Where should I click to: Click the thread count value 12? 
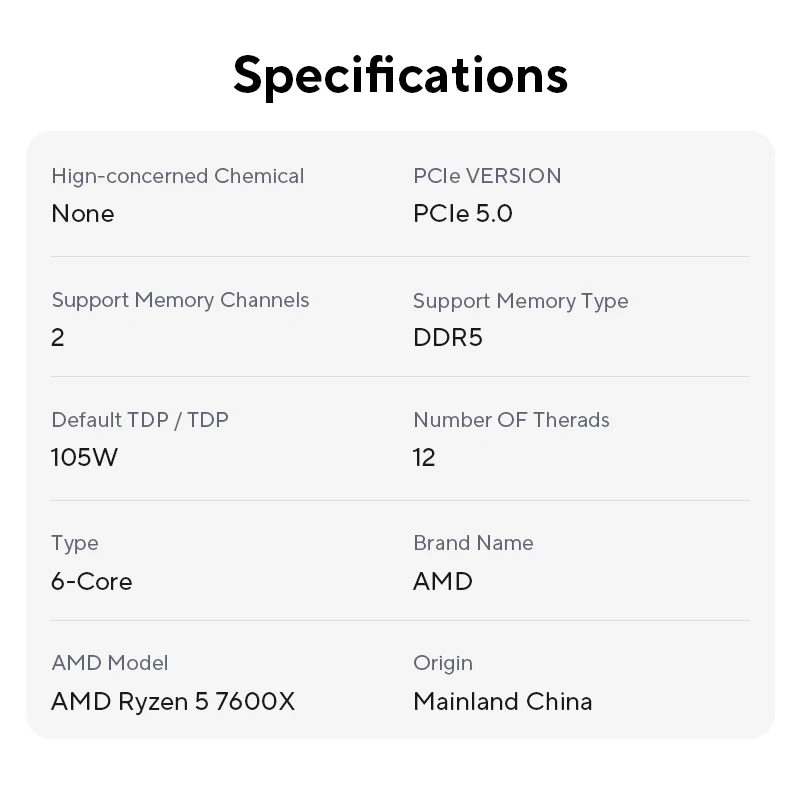point(424,457)
